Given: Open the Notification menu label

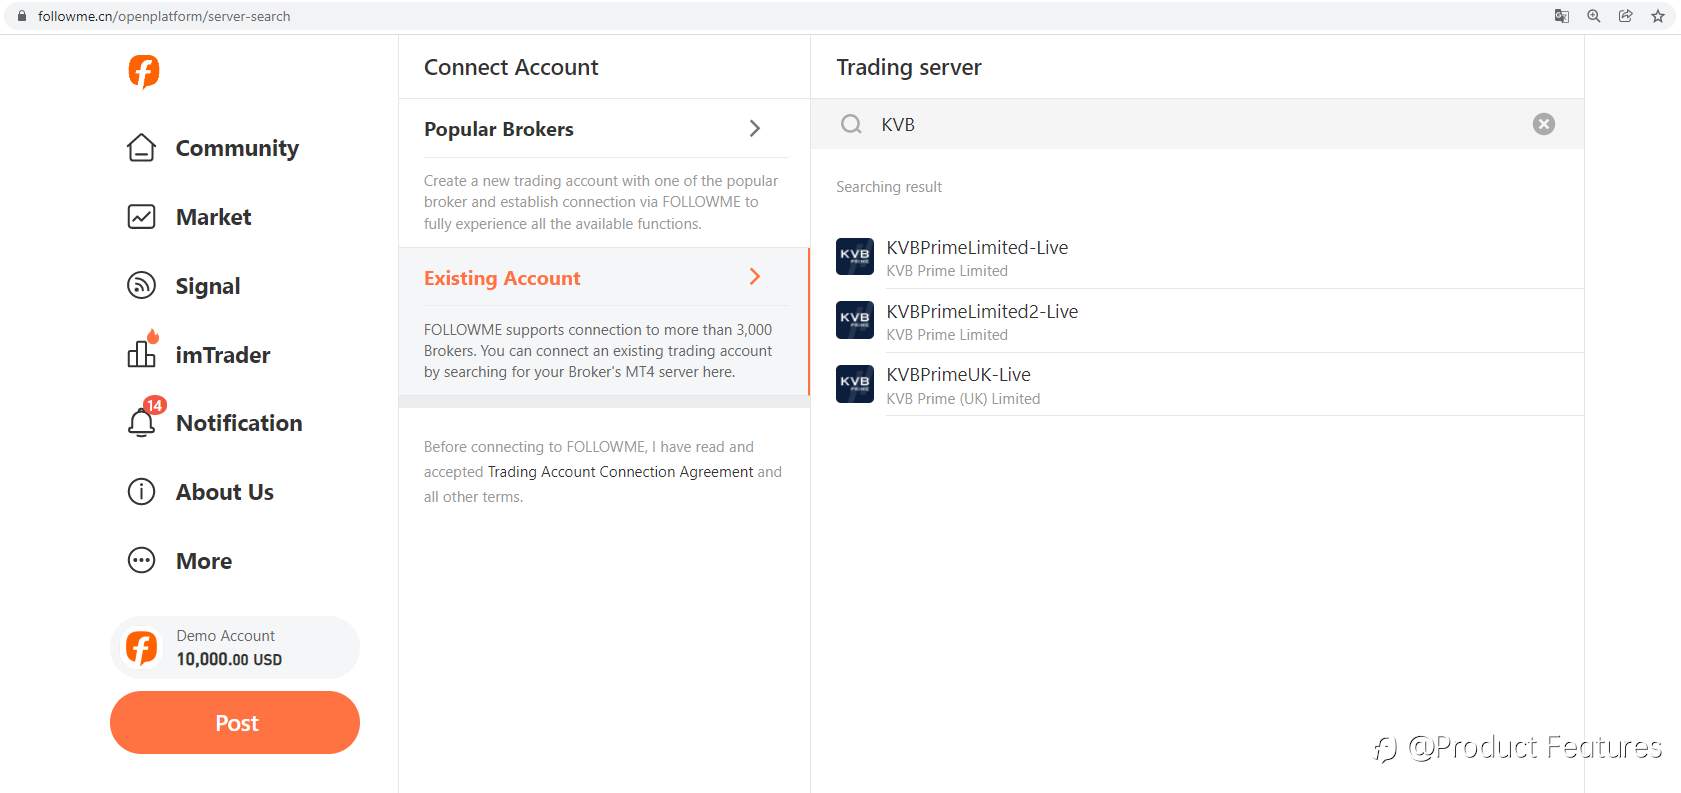Looking at the screenshot, I should click(x=239, y=423).
